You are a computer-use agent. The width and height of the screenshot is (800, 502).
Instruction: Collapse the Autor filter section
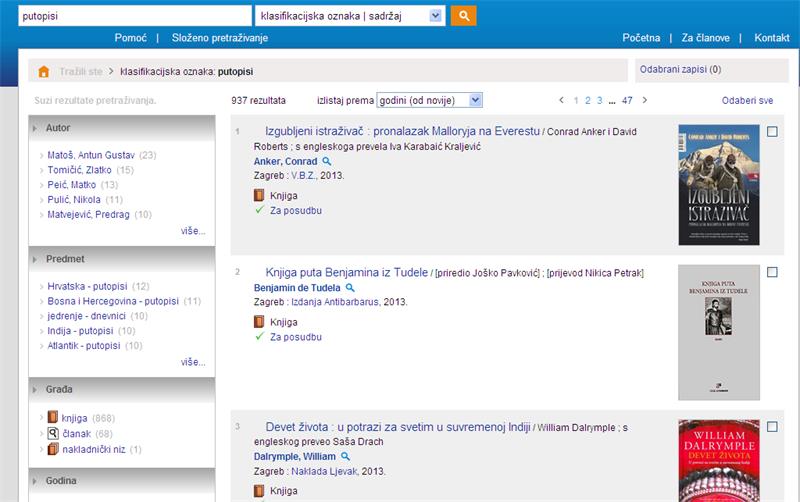click(x=36, y=128)
